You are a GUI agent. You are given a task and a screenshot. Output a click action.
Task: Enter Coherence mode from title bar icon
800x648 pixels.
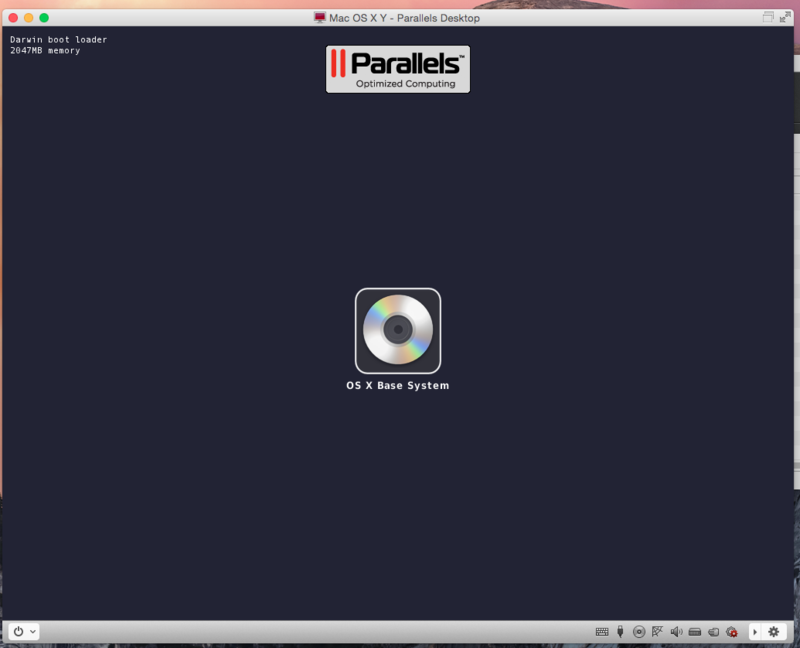click(768, 17)
